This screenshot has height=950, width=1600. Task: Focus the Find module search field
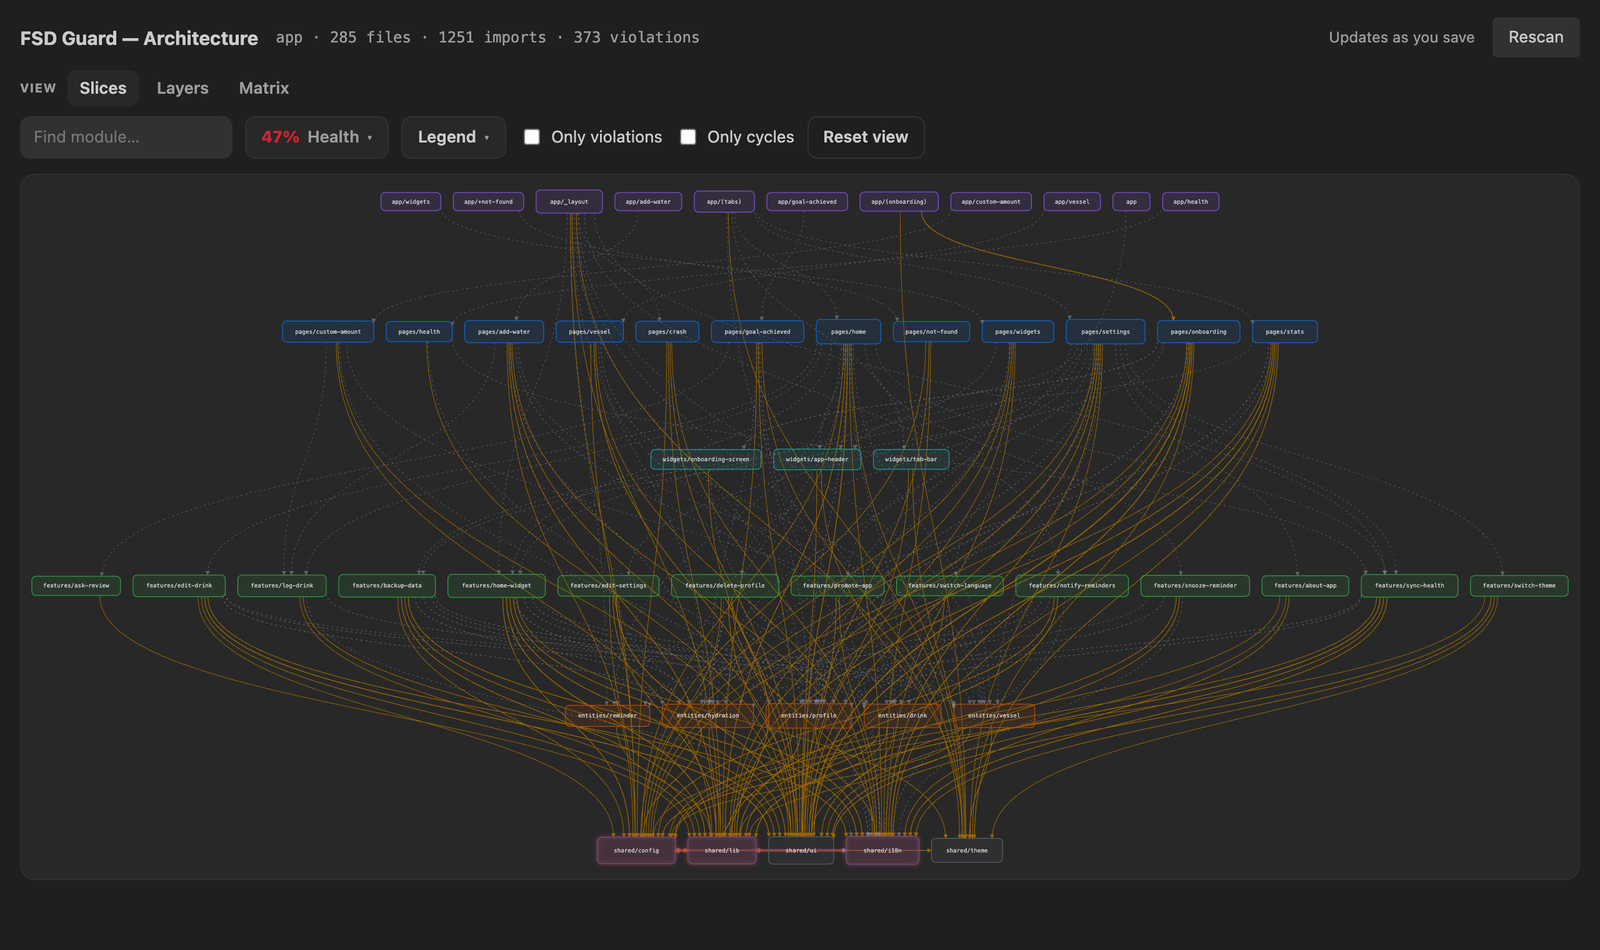[x=126, y=137]
